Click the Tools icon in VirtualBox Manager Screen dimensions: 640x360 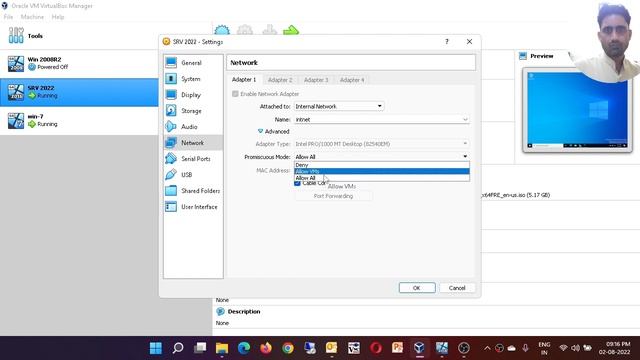[x=16, y=36]
